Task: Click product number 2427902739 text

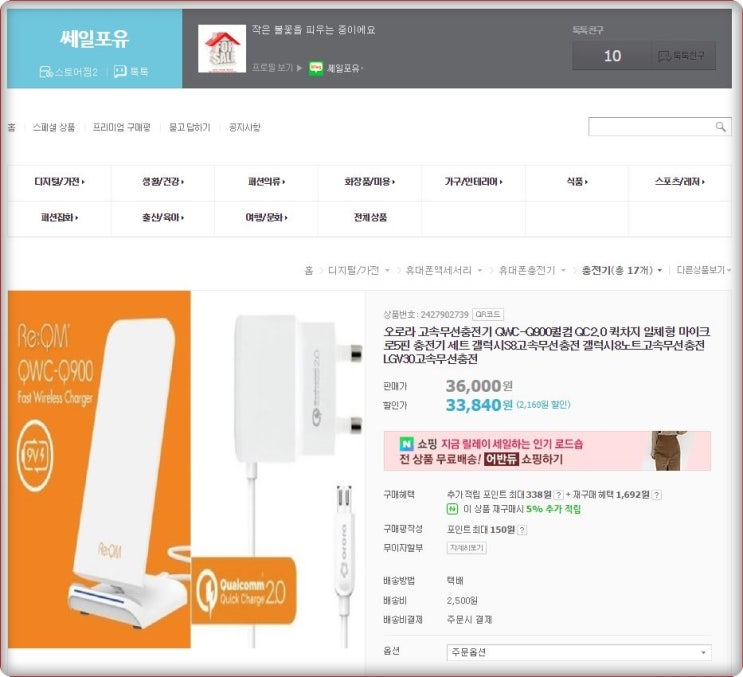Action: [444, 315]
